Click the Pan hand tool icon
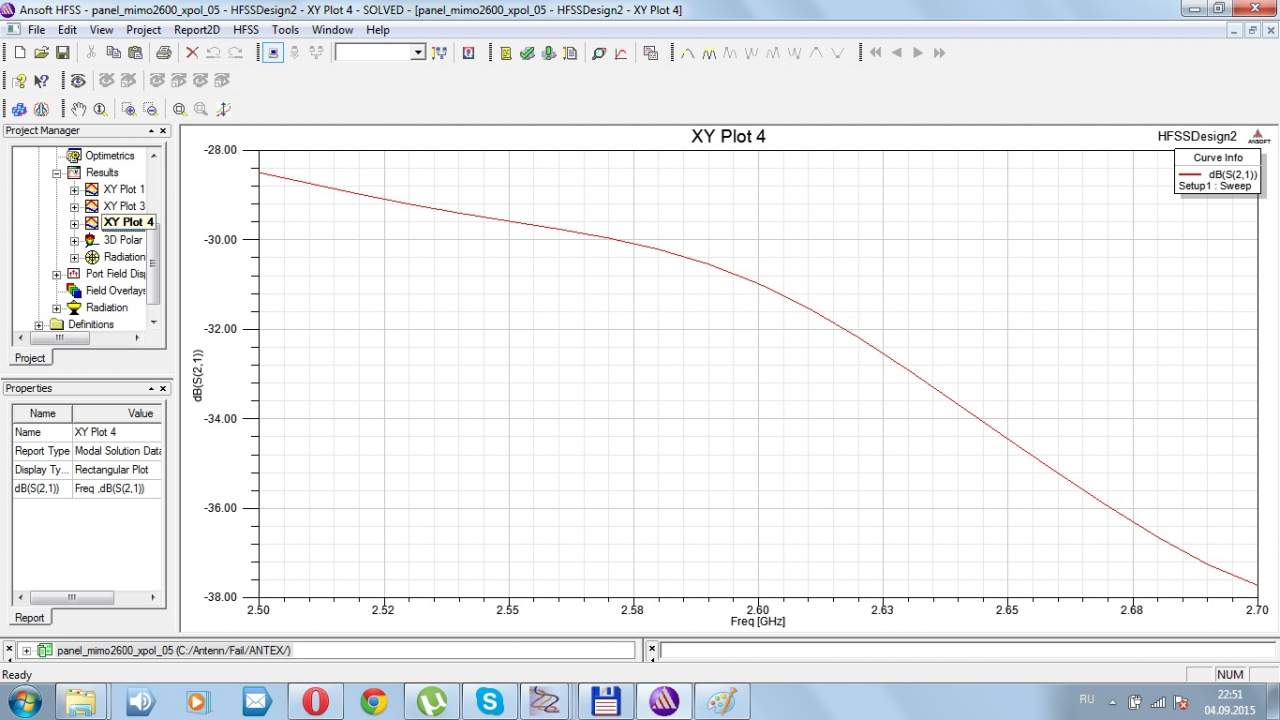 [x=79, y=109]
